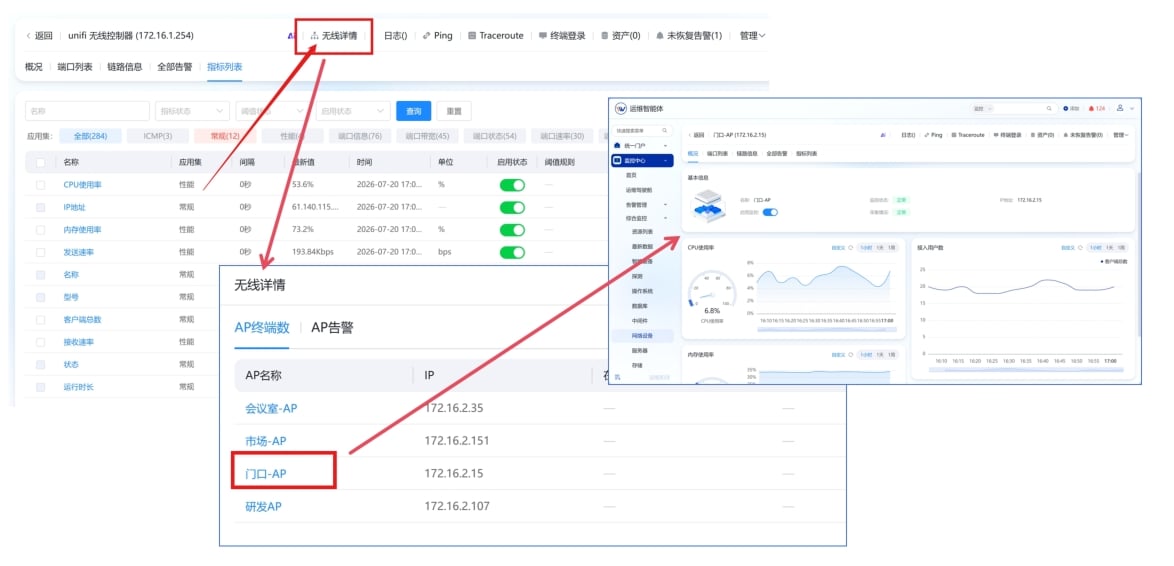Toggle the enable switch for IP地址 row
This screenshot has height=566, width=1174.
pyautogui.click(x=512, y=207)
